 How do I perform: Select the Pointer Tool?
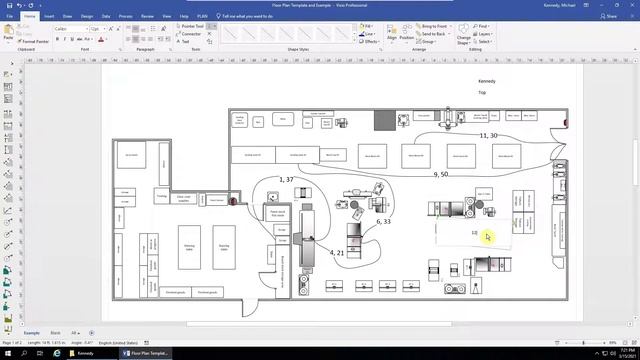coord(190,26)
